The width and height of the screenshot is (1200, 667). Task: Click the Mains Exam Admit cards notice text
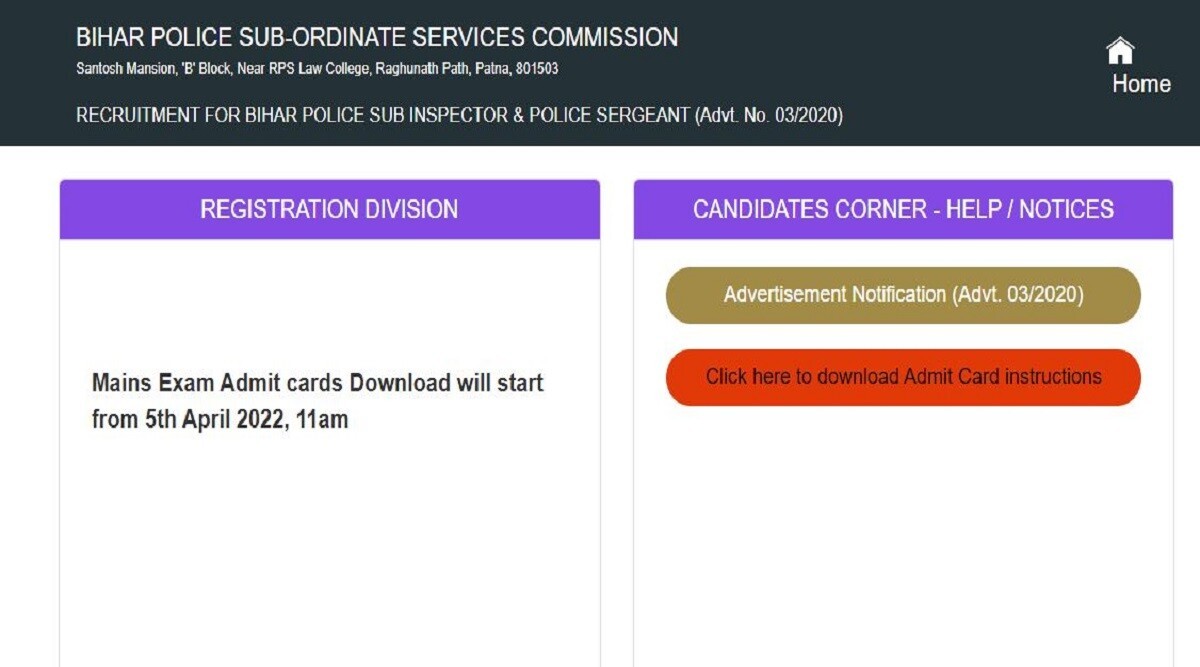point(318,383)
